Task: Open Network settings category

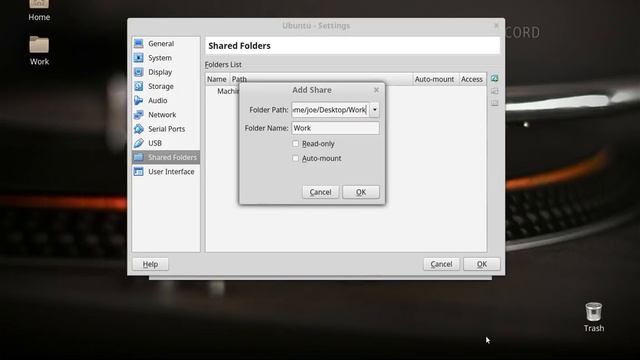Action: [166, 115]
